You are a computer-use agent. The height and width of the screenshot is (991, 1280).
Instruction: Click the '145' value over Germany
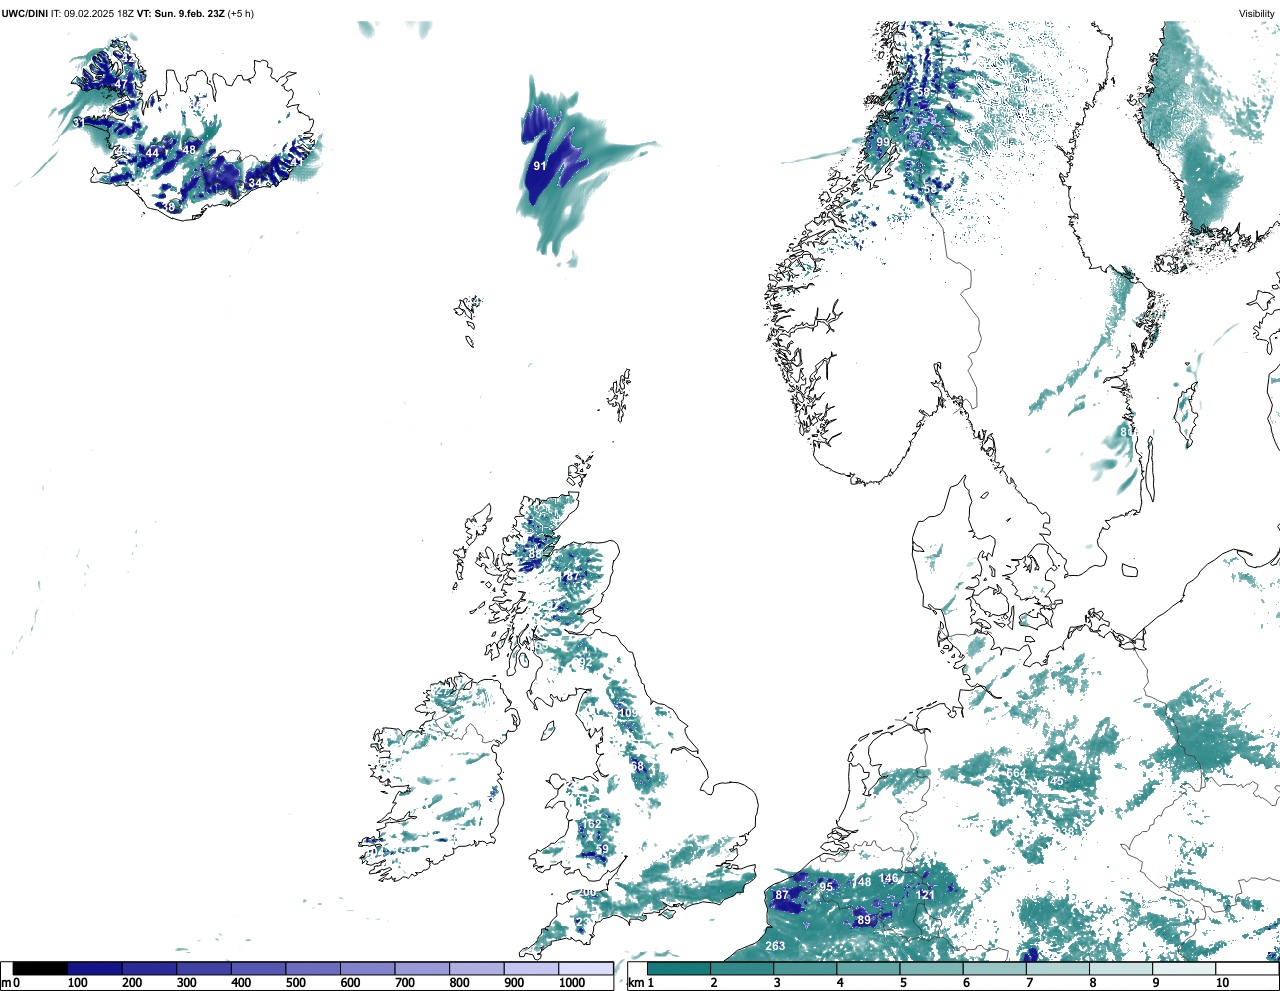pos(1055,781)
